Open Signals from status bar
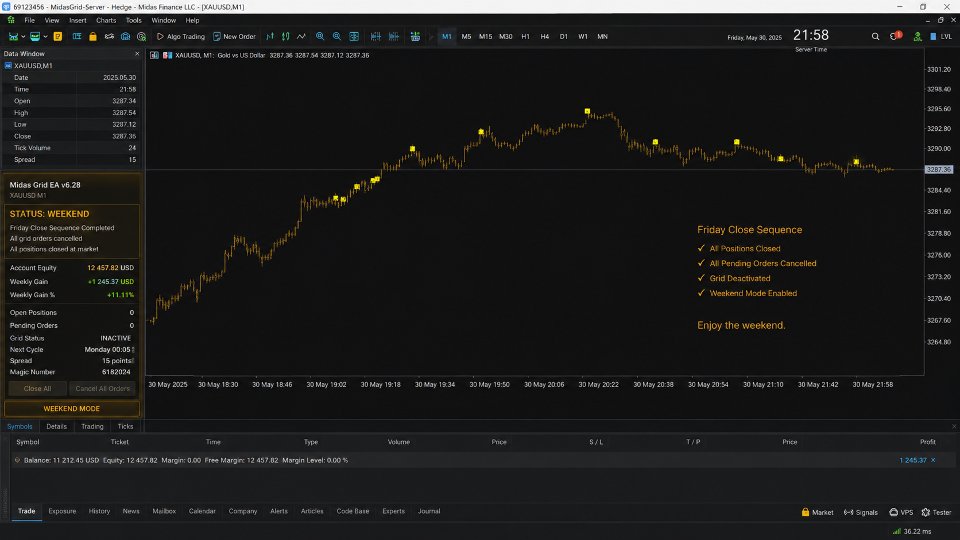This screenshot has height=540, width=960. tap(860, 512)
